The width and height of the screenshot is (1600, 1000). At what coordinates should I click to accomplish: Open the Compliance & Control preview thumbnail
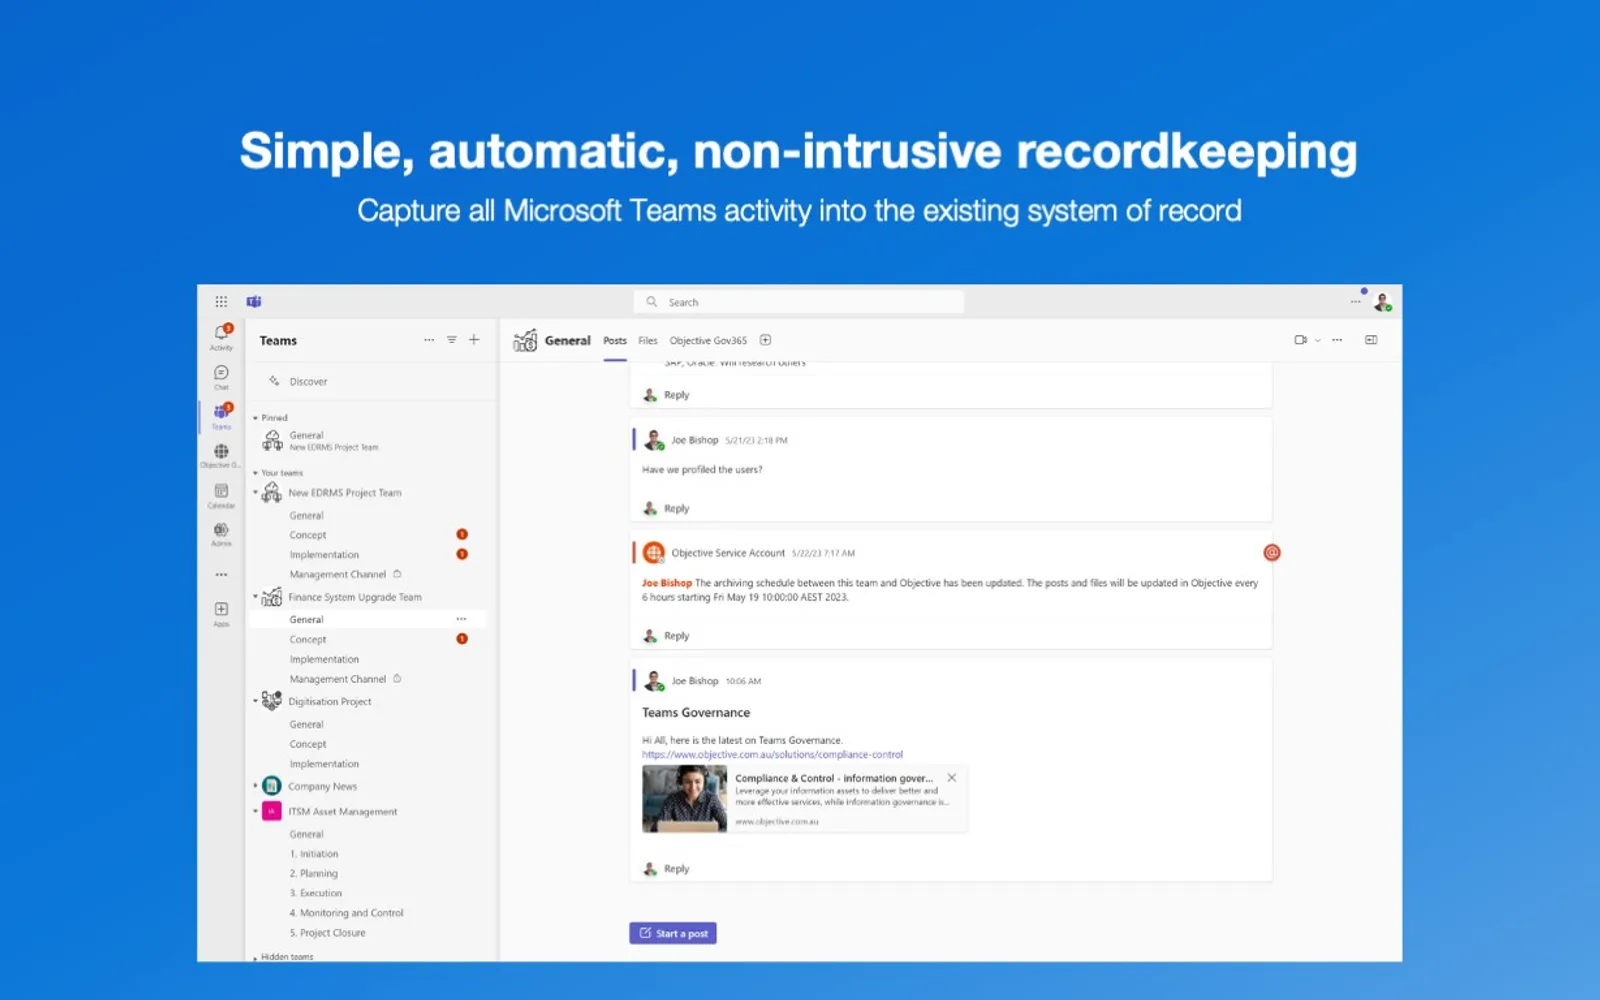684,799
